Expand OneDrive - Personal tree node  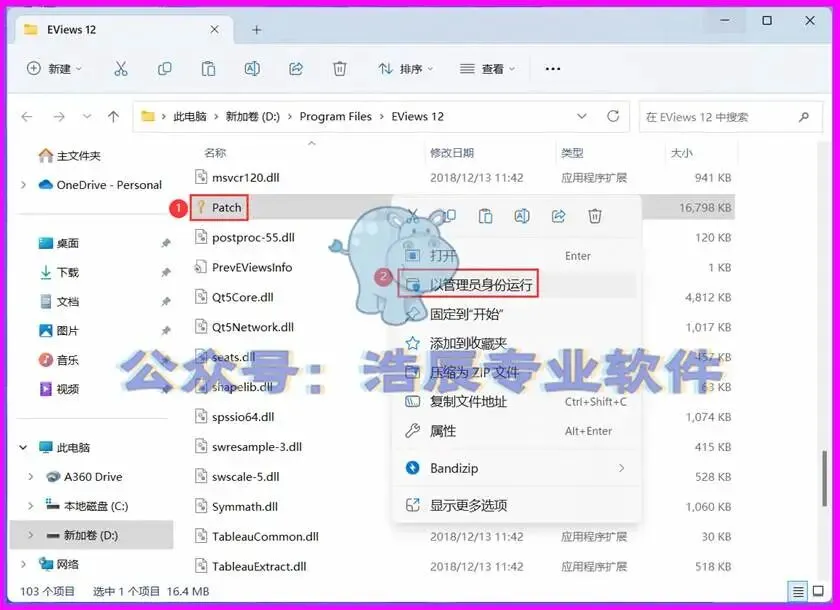coord(24,185)
